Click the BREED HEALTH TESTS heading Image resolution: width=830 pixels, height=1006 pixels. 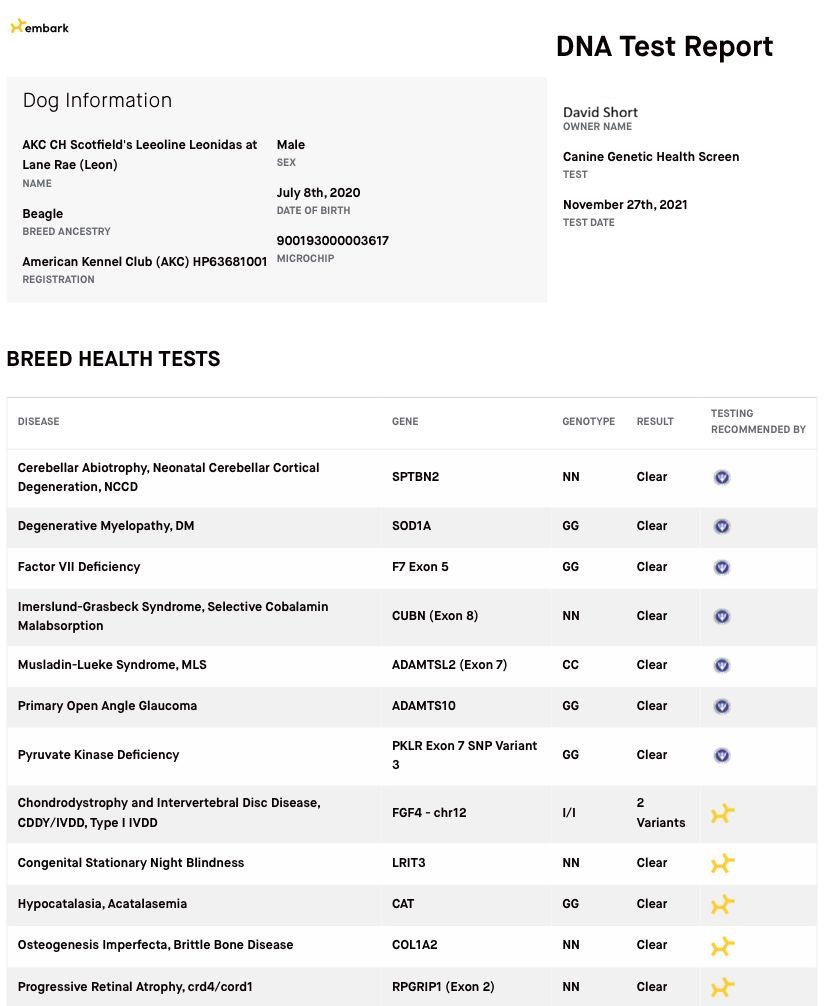tap(113, 359)
